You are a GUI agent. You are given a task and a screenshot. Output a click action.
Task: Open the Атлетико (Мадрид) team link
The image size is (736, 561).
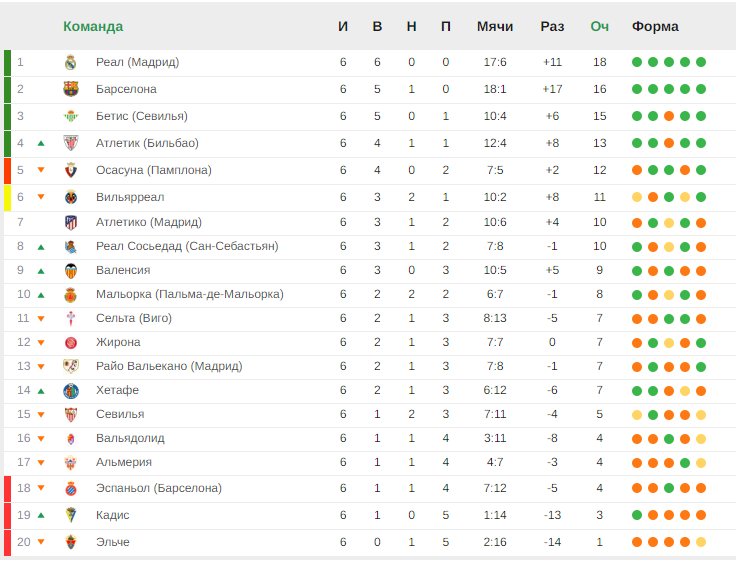point(149,222)
